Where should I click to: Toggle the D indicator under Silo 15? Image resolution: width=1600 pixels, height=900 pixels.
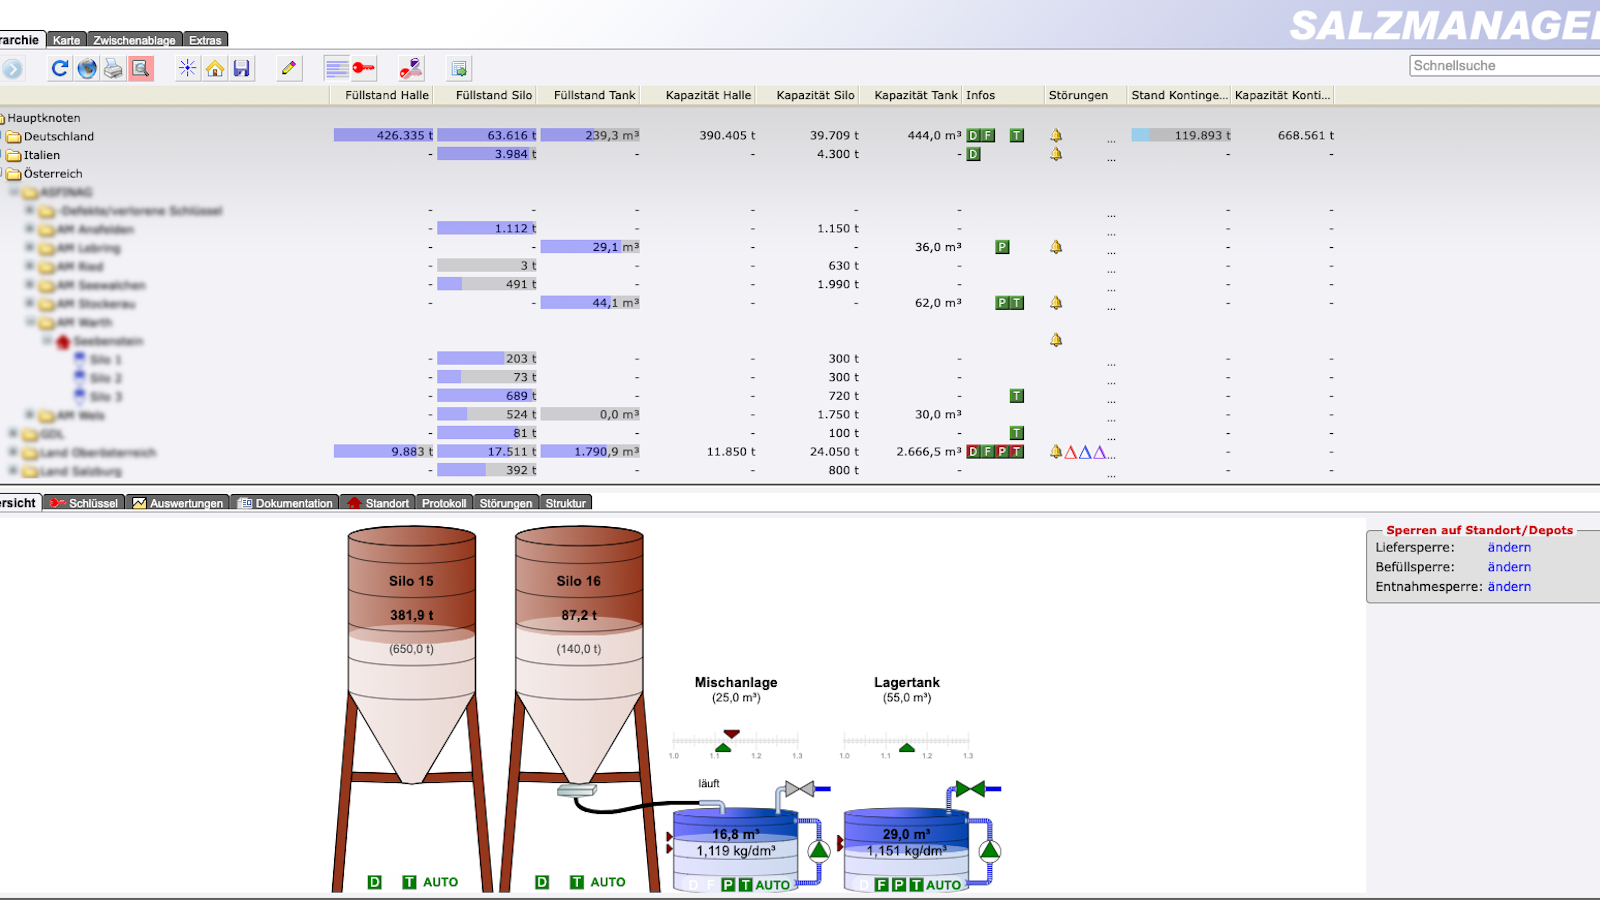[375, 882]
